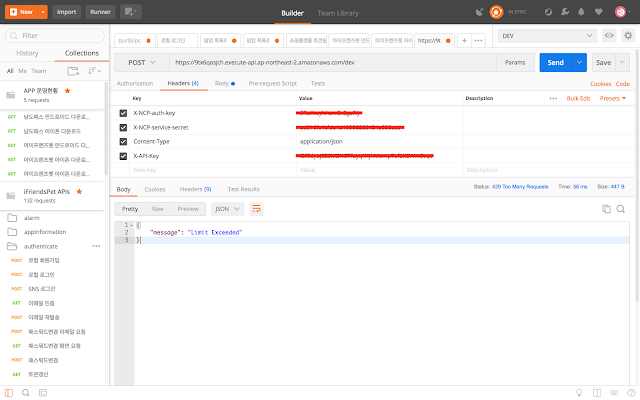Switch to the Collections tab
The width and height of the screenshot is (640, 400).
tap(82, 53)
